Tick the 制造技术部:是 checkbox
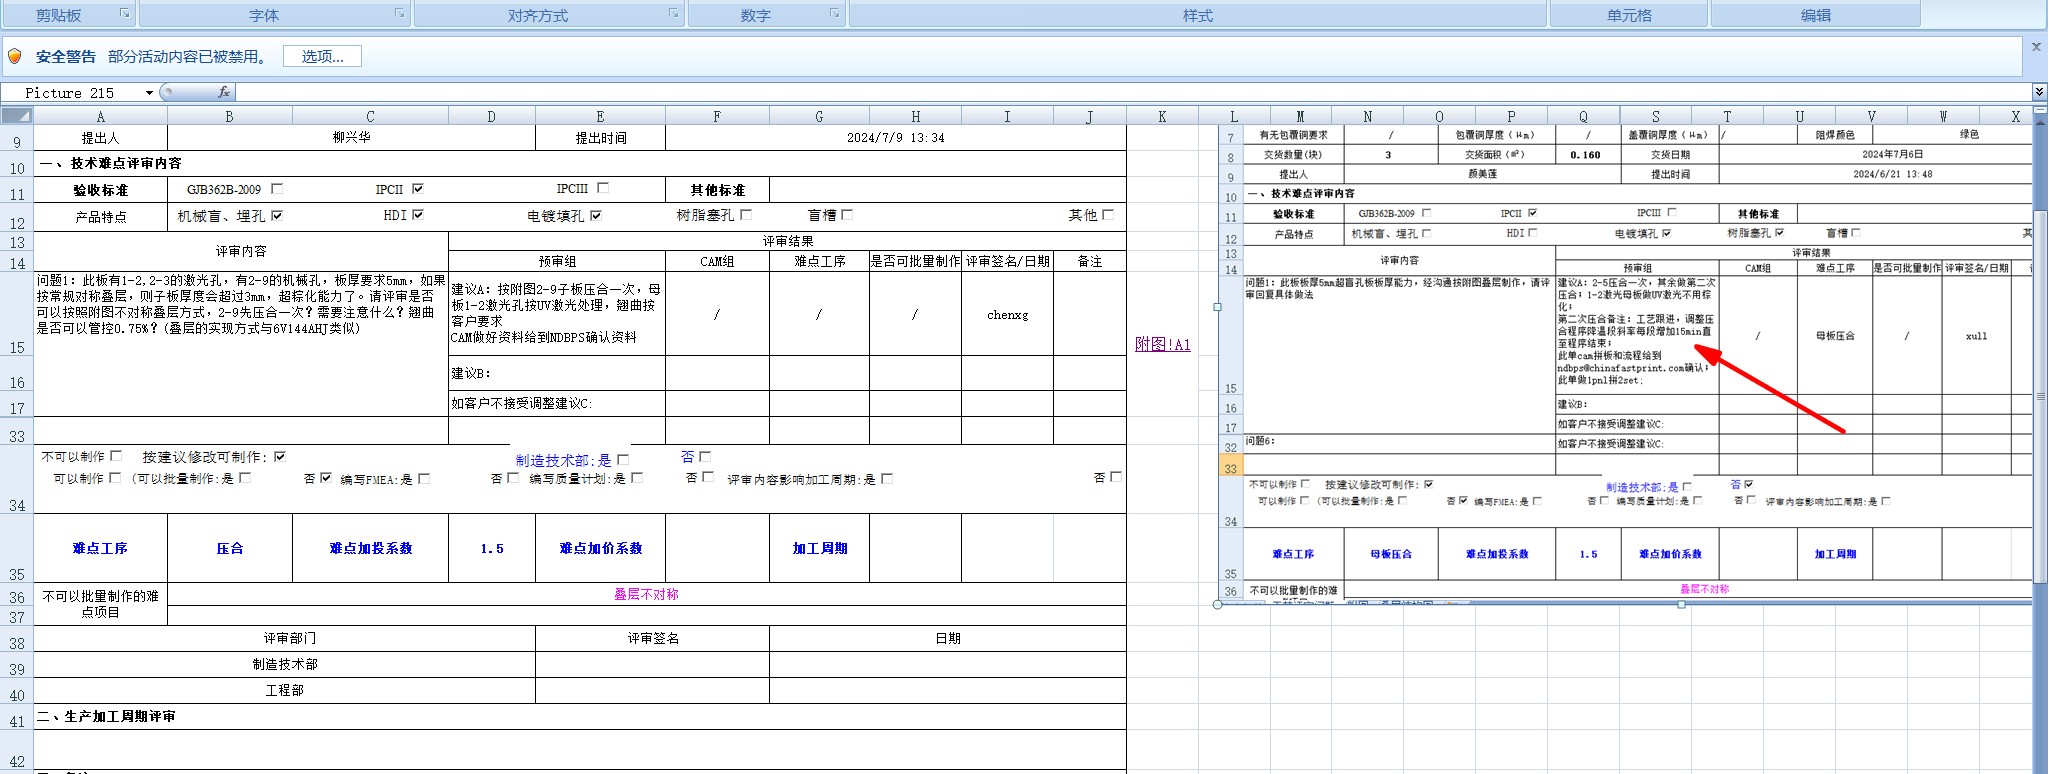Screen dimensions: 2048x774 click(623, 459)
